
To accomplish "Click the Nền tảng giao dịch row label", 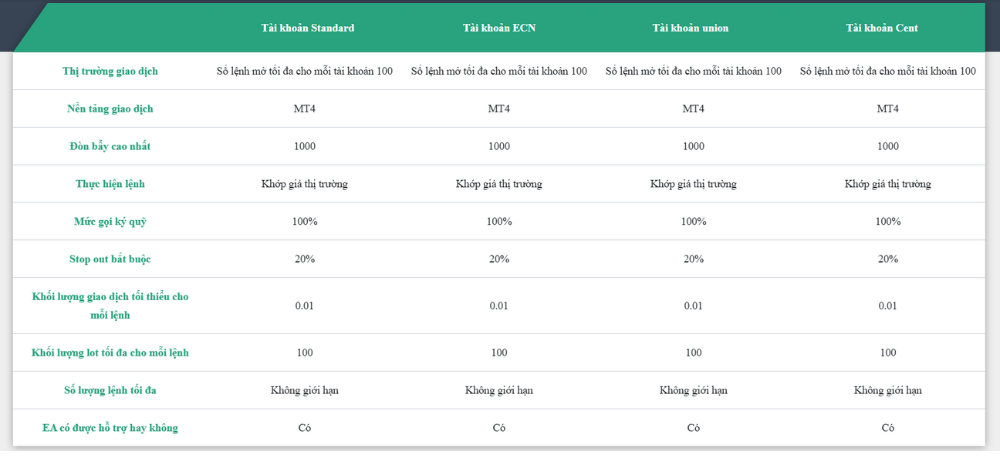I will pos(110,108).
